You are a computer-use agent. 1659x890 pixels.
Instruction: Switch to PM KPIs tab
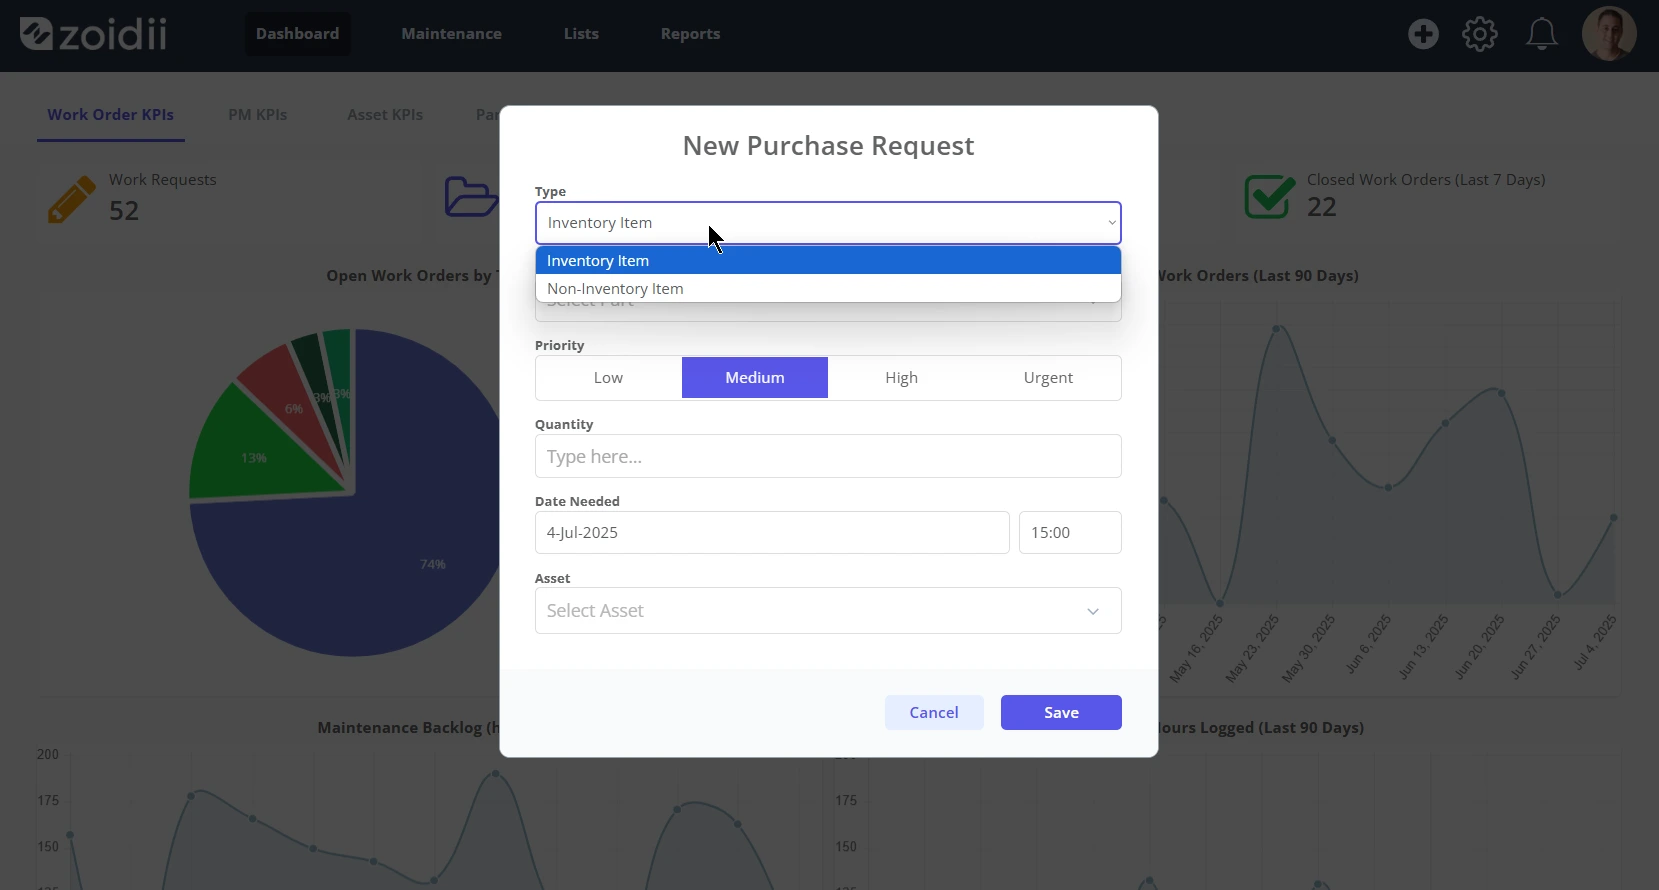coord(258,115)
